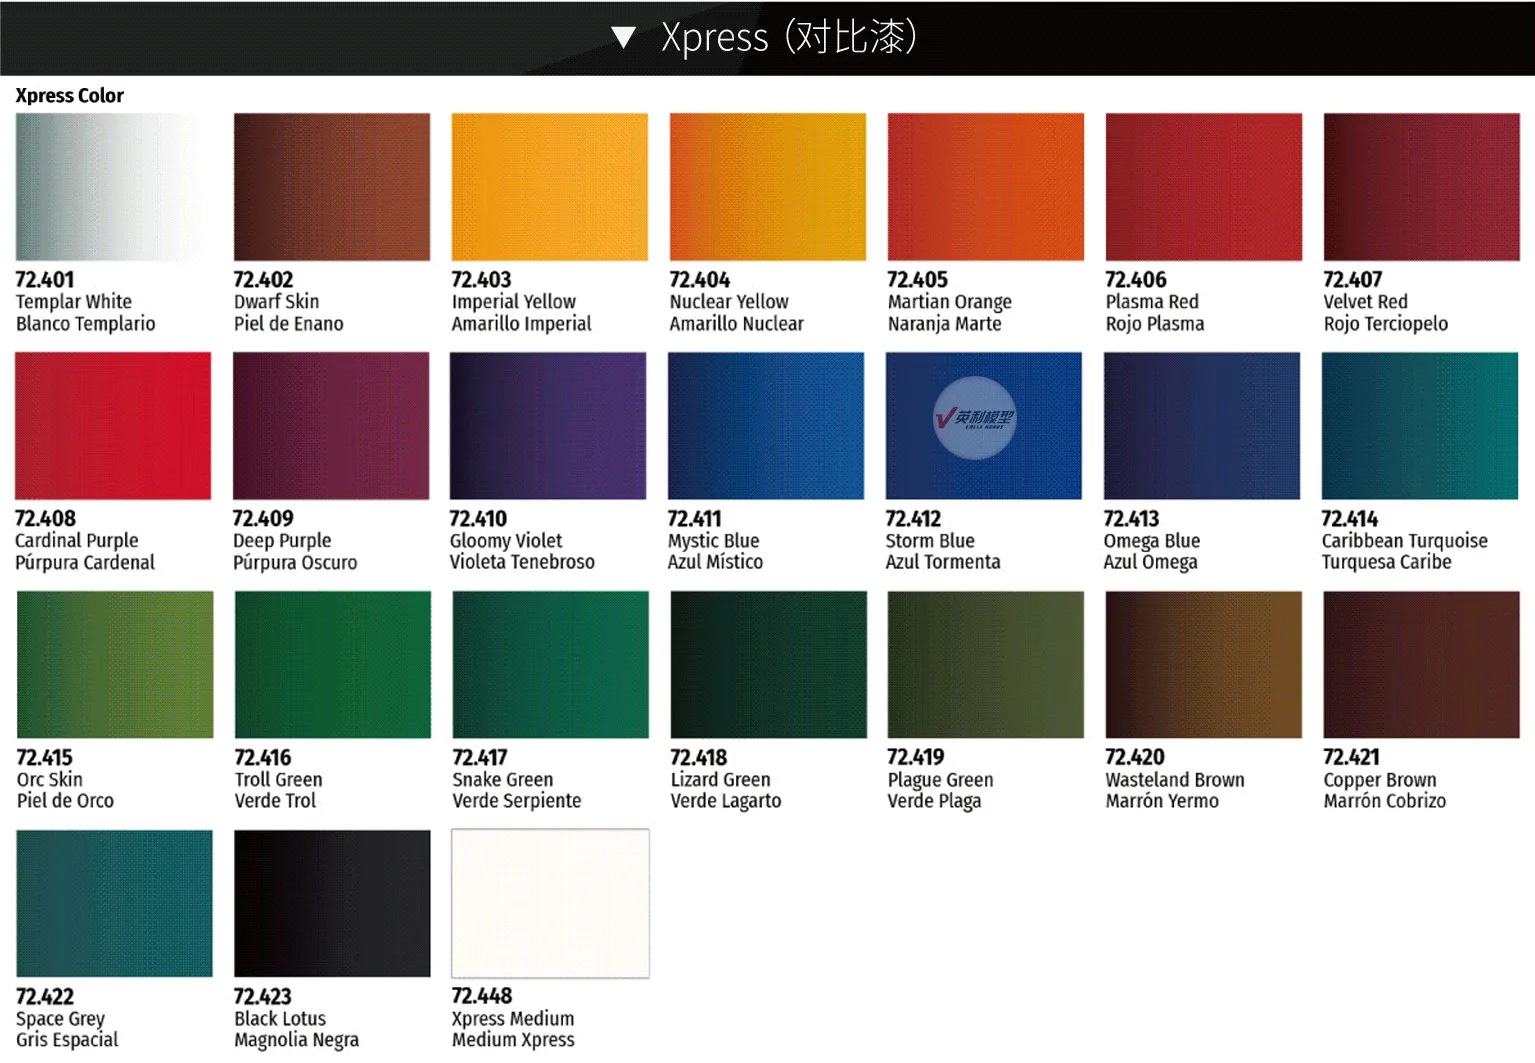
Task: Click the code label '72.423'
Action: [x=263, y=997]
